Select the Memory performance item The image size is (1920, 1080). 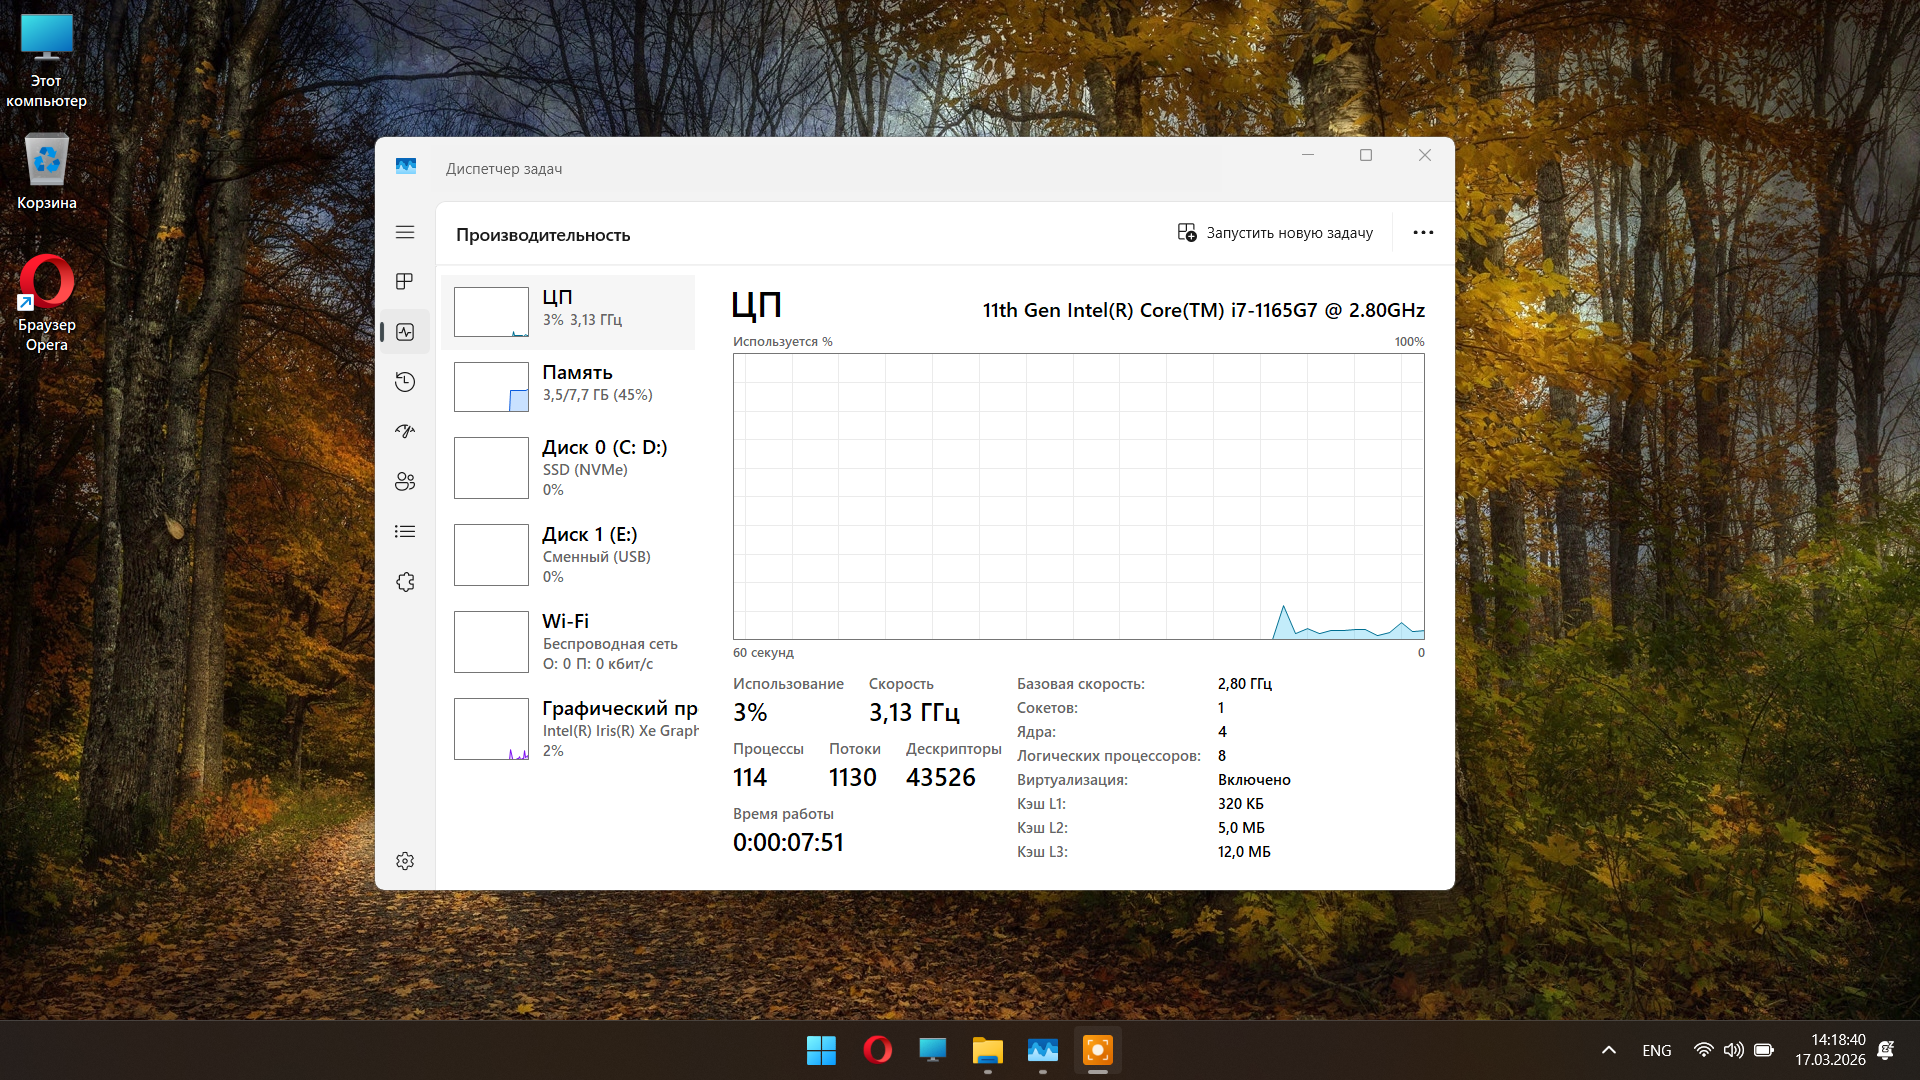coord(568,386)
